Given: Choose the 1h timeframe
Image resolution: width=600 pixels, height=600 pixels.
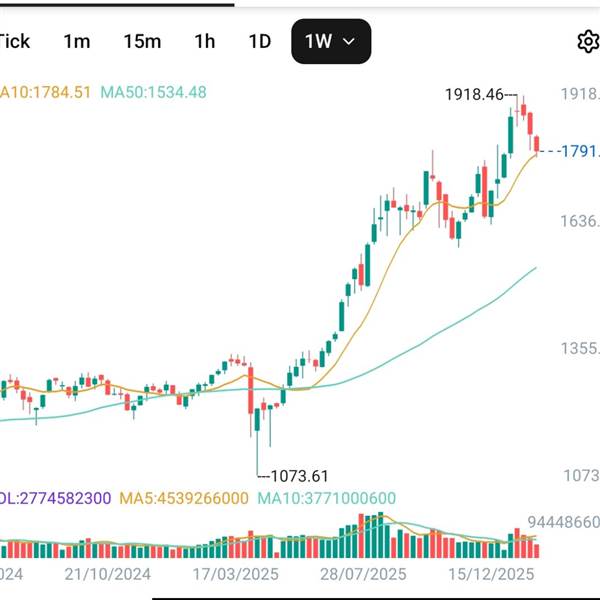Looking at the screenshot, I should point(204,41).
